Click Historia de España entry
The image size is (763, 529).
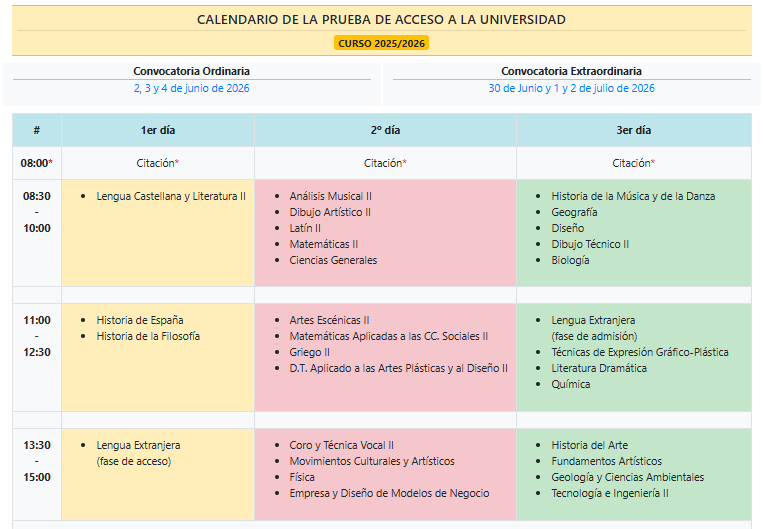[x=140, y=320]
